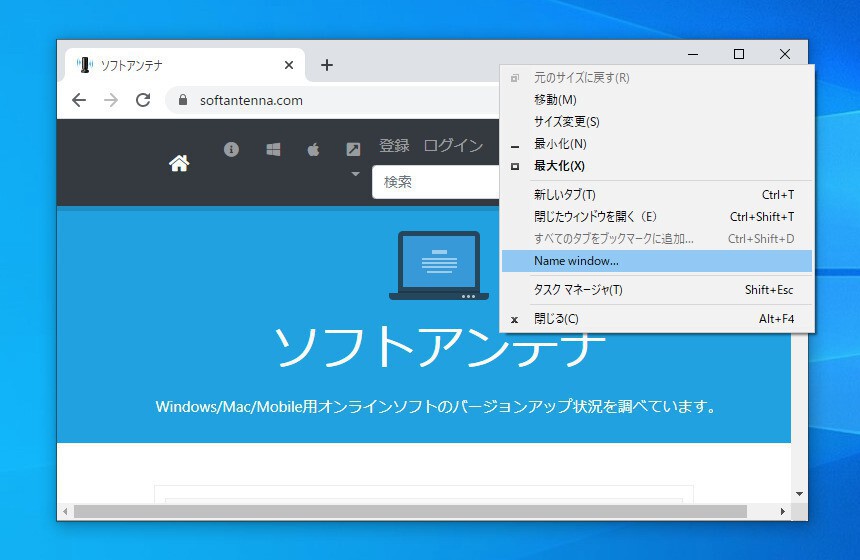Viewport: 860px width, 560px height.
Task: Click the ログイン link
Action: [x=453, y=145]
